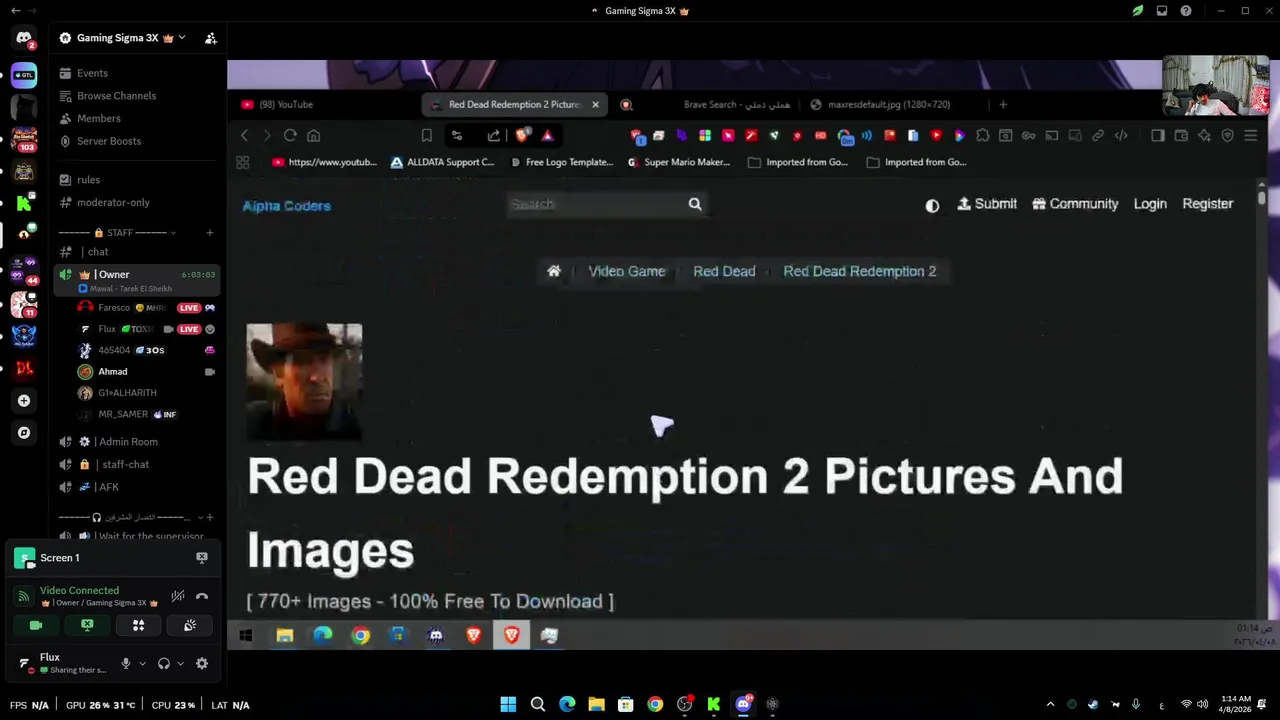Open Discover servers compass icon
Image resolution: width=1280 pixels, height=720 pixels.
coord(24,433)
